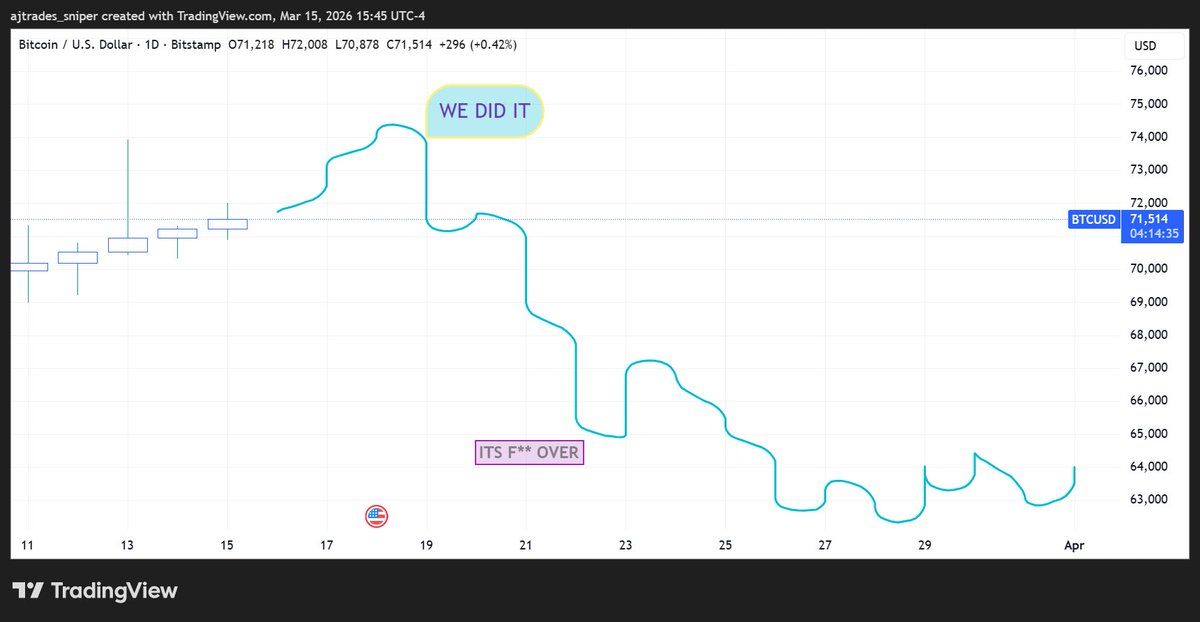This screenshot has width=1200, height=622.
Task: Click the 67,000 price axis label
Action: (x=1147, y=368)
